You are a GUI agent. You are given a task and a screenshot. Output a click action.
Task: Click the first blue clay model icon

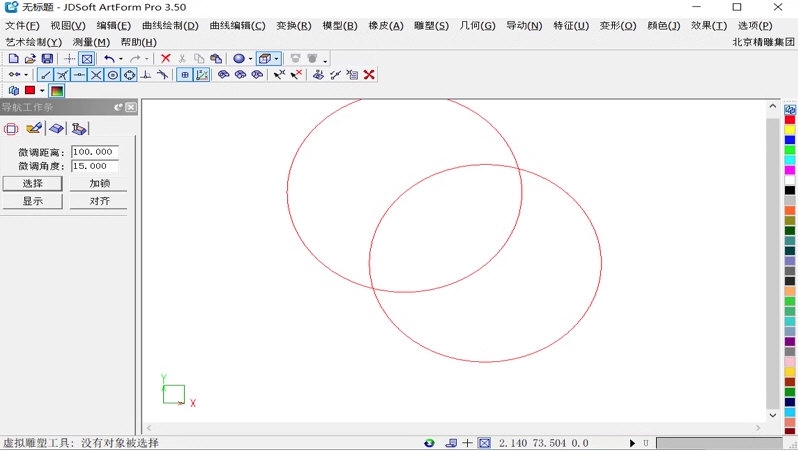pos(223,75)
